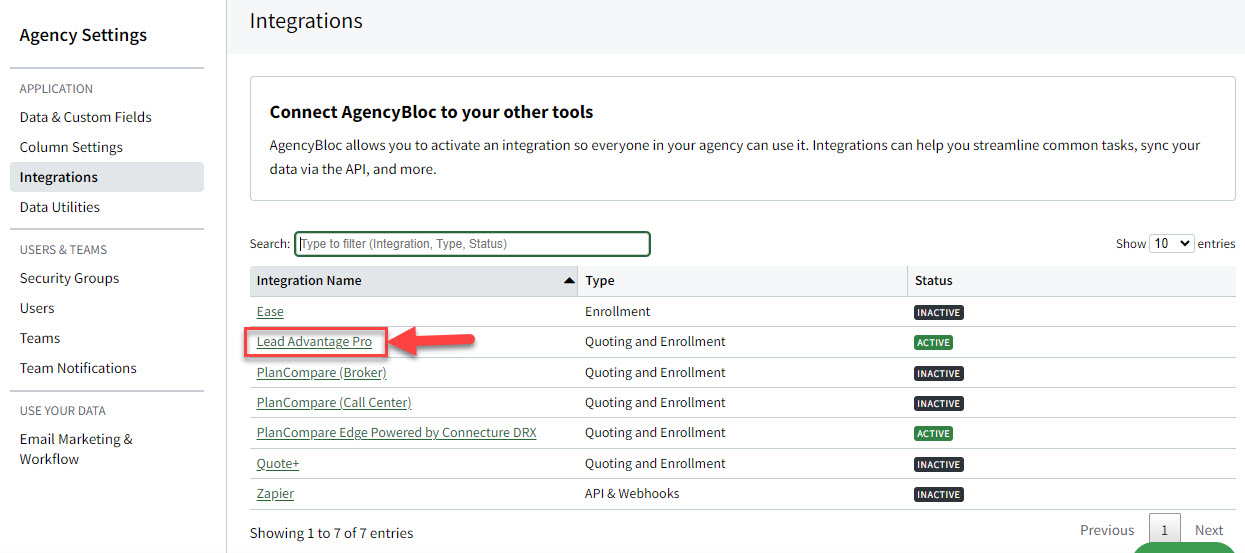Click ACTIVE badge for Lead Advantage Pro
The height and width of the screenshot is (553, 1245).
click(933, 343)
